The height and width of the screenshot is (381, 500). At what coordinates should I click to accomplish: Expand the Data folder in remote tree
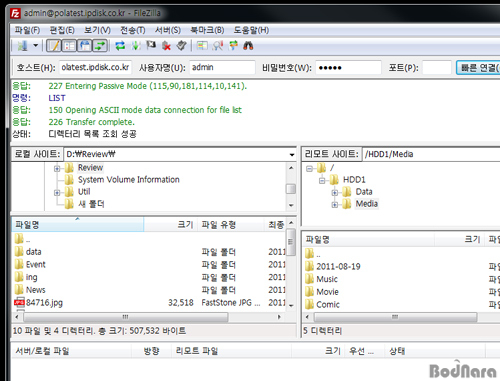click(x=335, y=193)
